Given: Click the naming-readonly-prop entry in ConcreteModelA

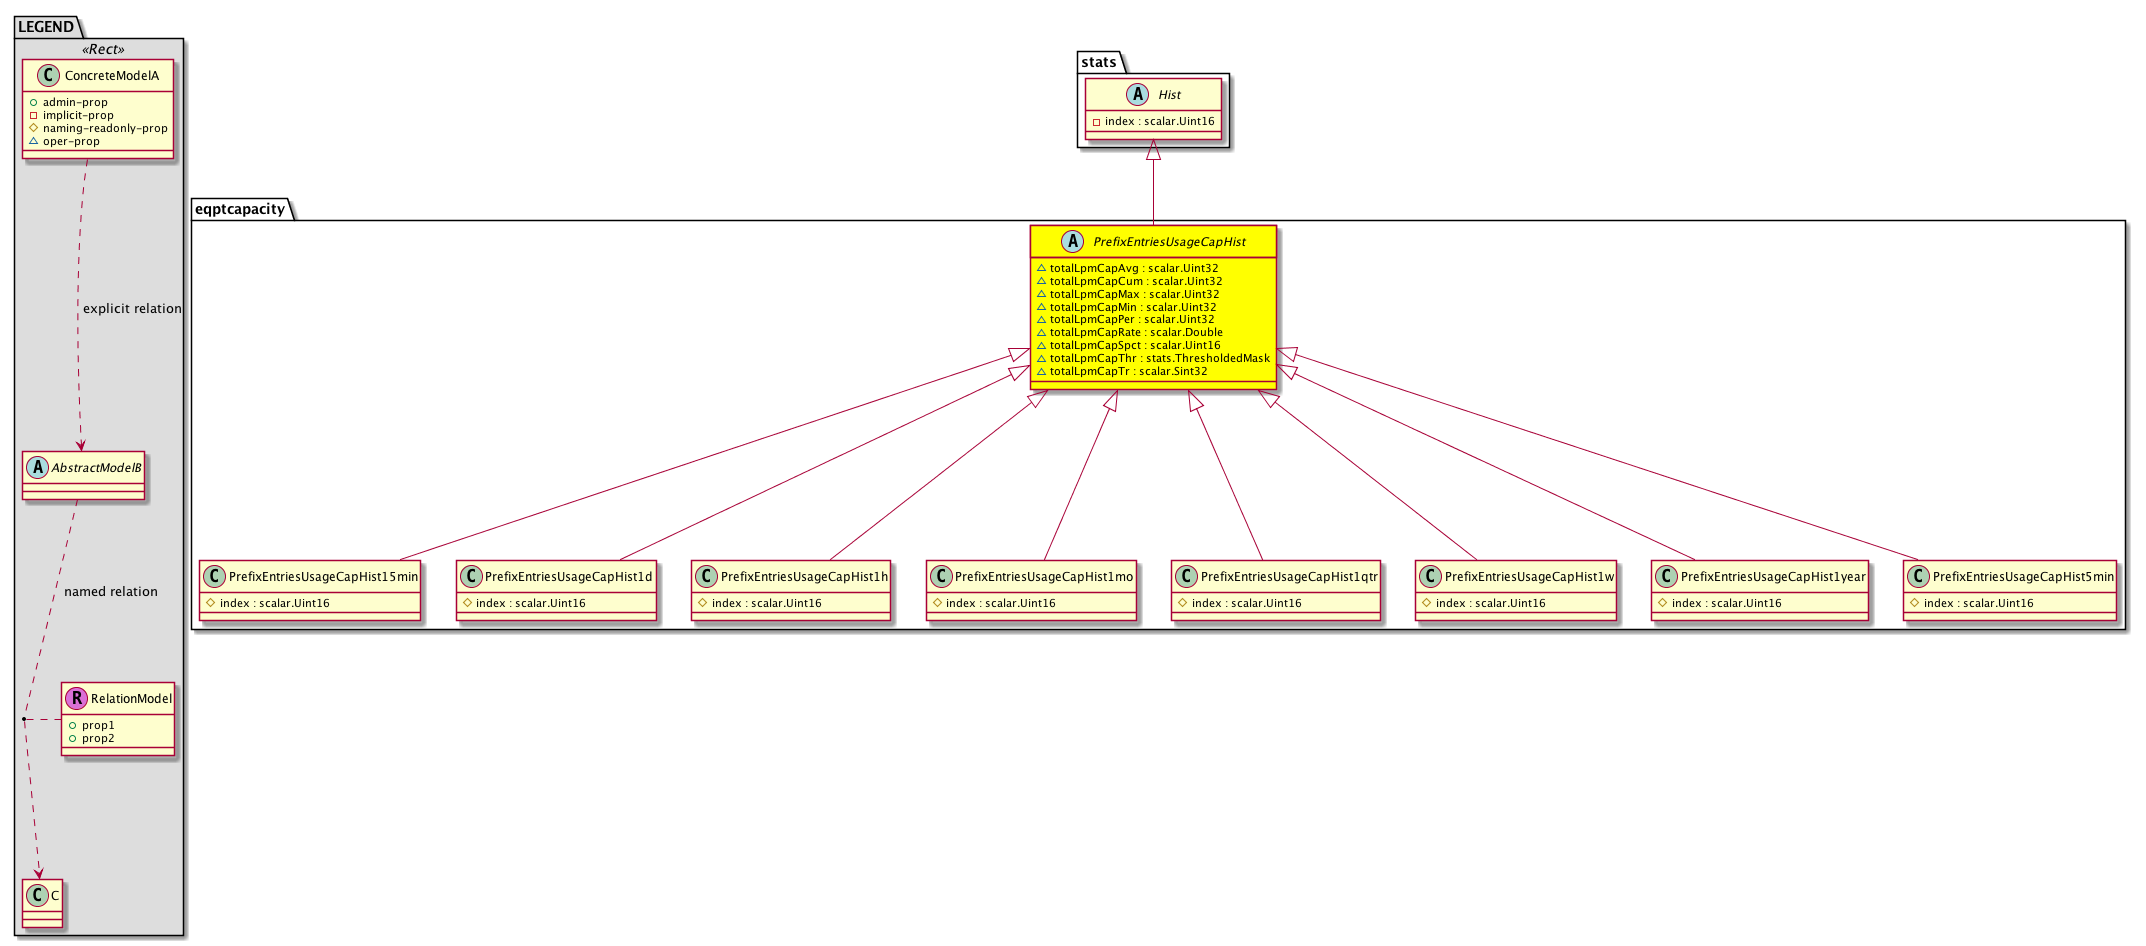Looking at the screenshot, I should click(104, 128).
